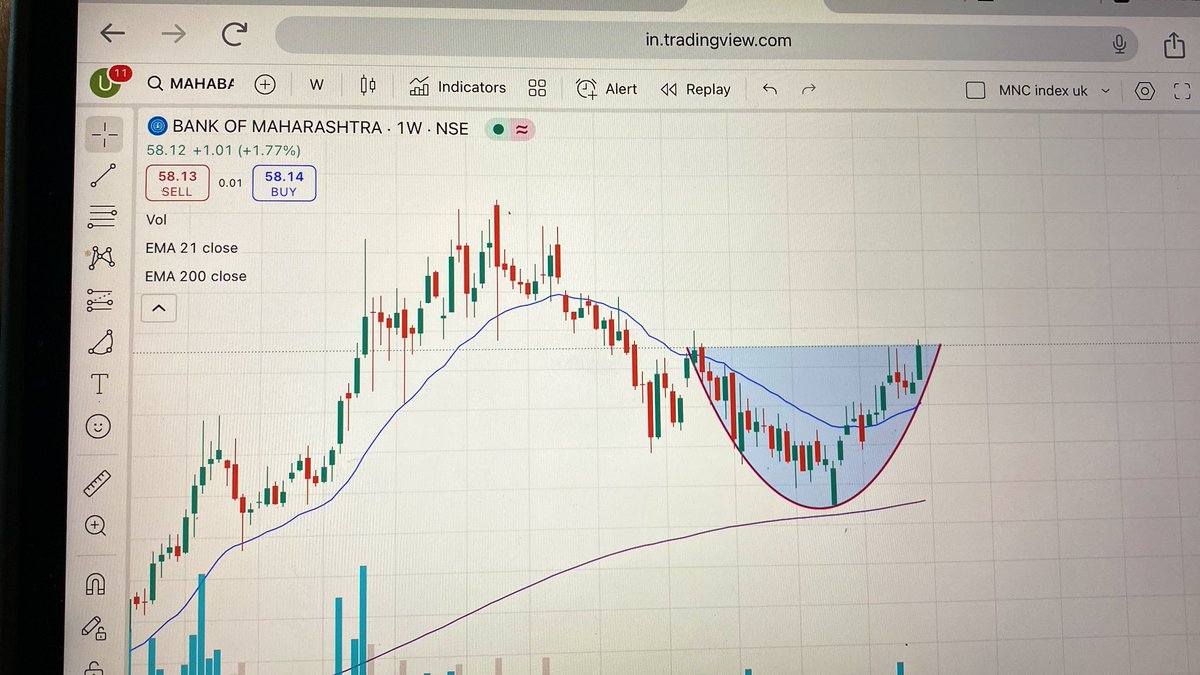
Task: Open the MNC index uk layout dropdown
Action: (1054, 90)
